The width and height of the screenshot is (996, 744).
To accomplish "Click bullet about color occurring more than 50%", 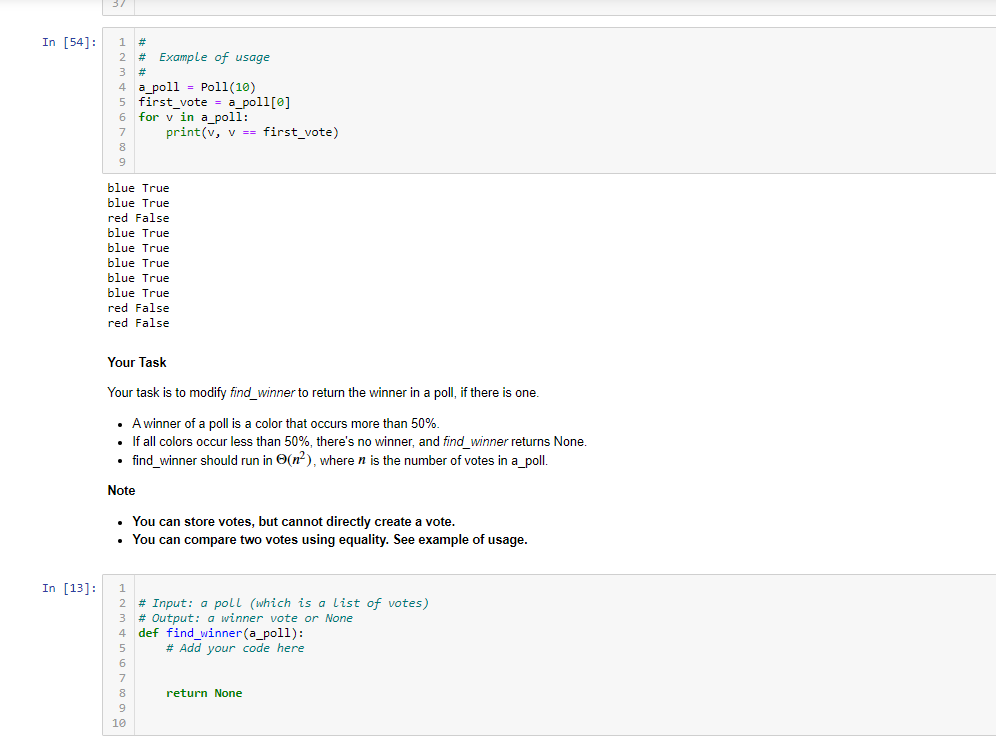I will pos(286,423).
